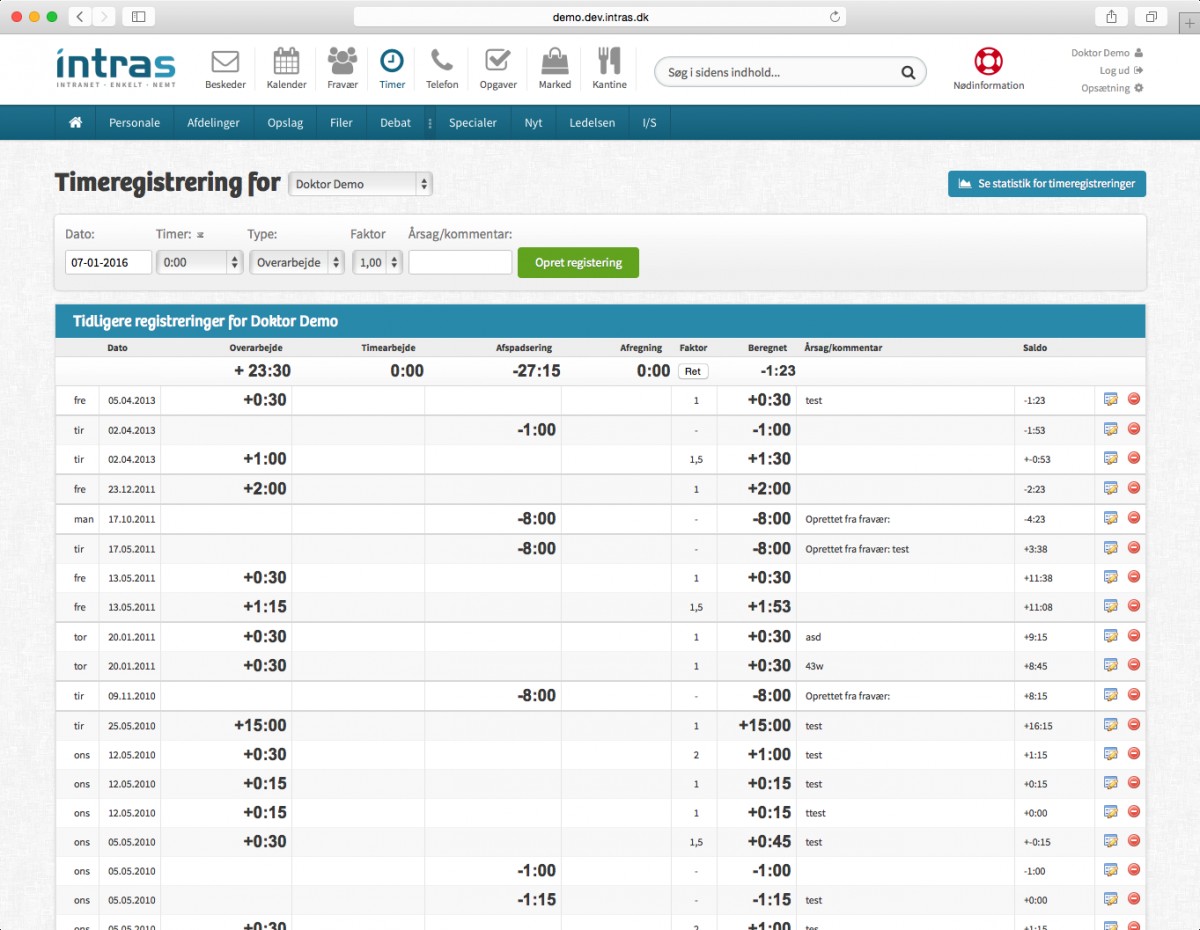Open the Marked section

(554, 66)
